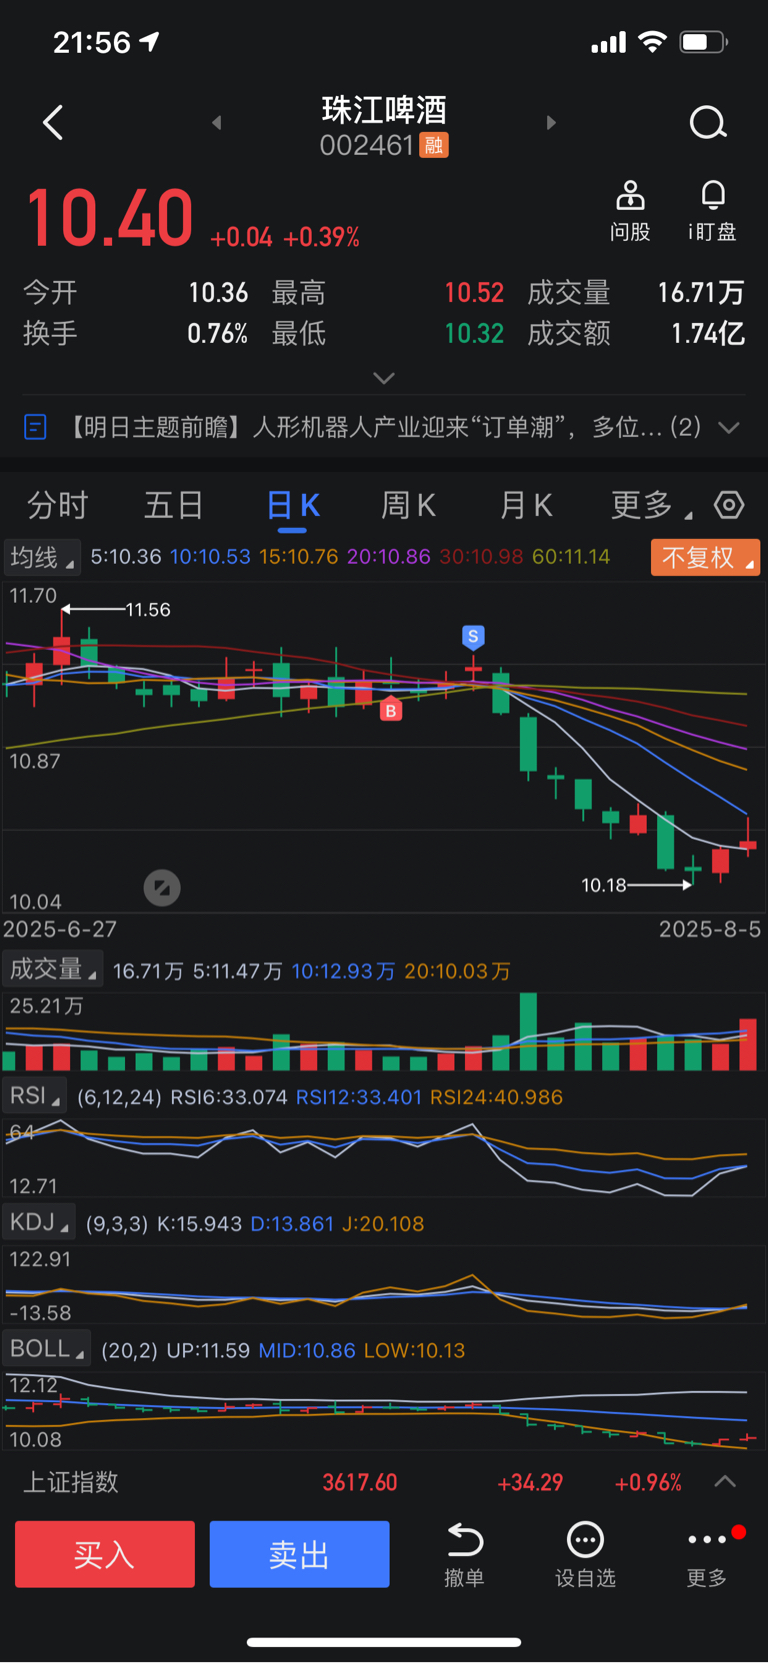
Task: Tap the +0.96% index change
Action: pyautogui.click(x=648, y=1482)
